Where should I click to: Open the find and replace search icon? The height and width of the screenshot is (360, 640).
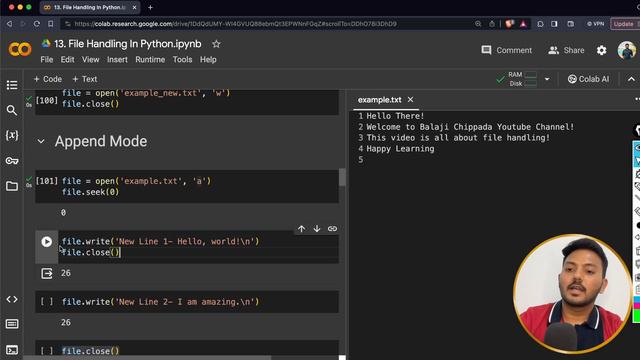coord(12,110)
